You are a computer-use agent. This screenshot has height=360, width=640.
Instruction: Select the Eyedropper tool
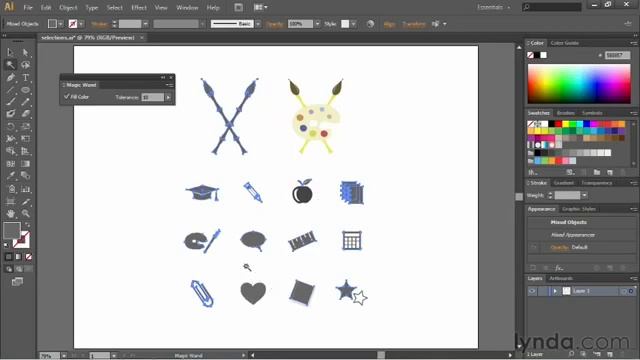pyautogui.click(x=11, y=176)
